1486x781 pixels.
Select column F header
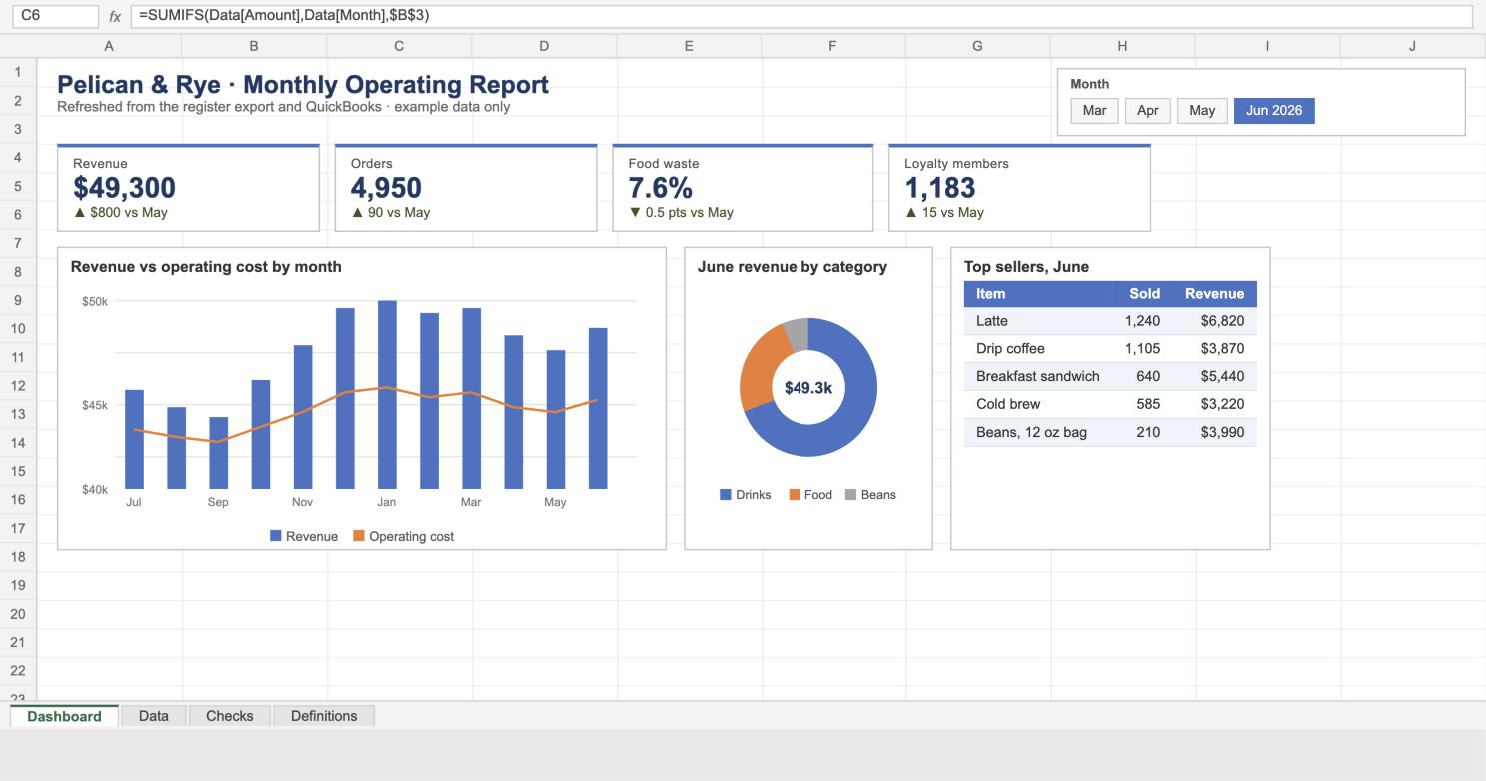pos(833,46)
